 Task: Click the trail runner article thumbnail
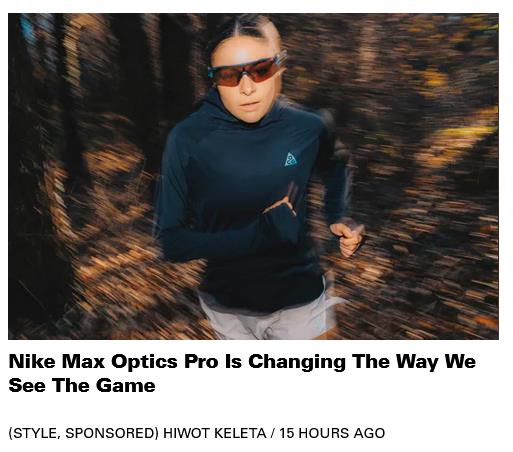click(x=253, y=176)
